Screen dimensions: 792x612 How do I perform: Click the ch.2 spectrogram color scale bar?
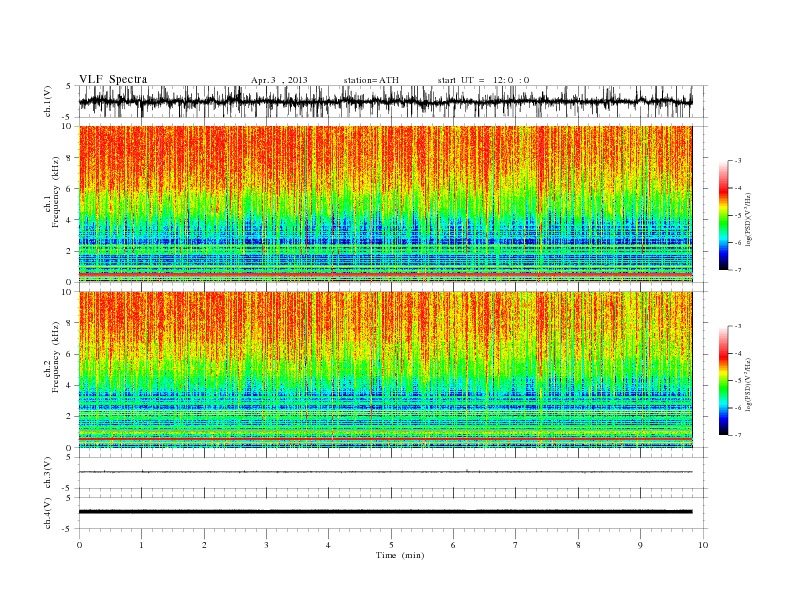pyautogui.click(x=724, y=381)
